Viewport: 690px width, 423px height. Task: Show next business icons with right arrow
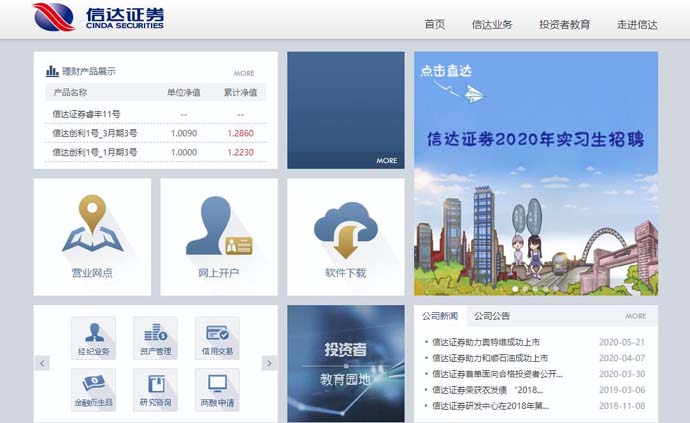[x=269, y=363]
